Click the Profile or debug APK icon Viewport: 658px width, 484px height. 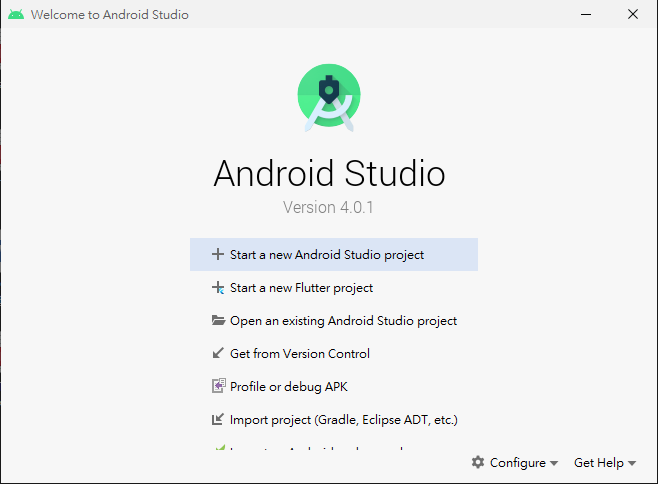tap(218, 386)
